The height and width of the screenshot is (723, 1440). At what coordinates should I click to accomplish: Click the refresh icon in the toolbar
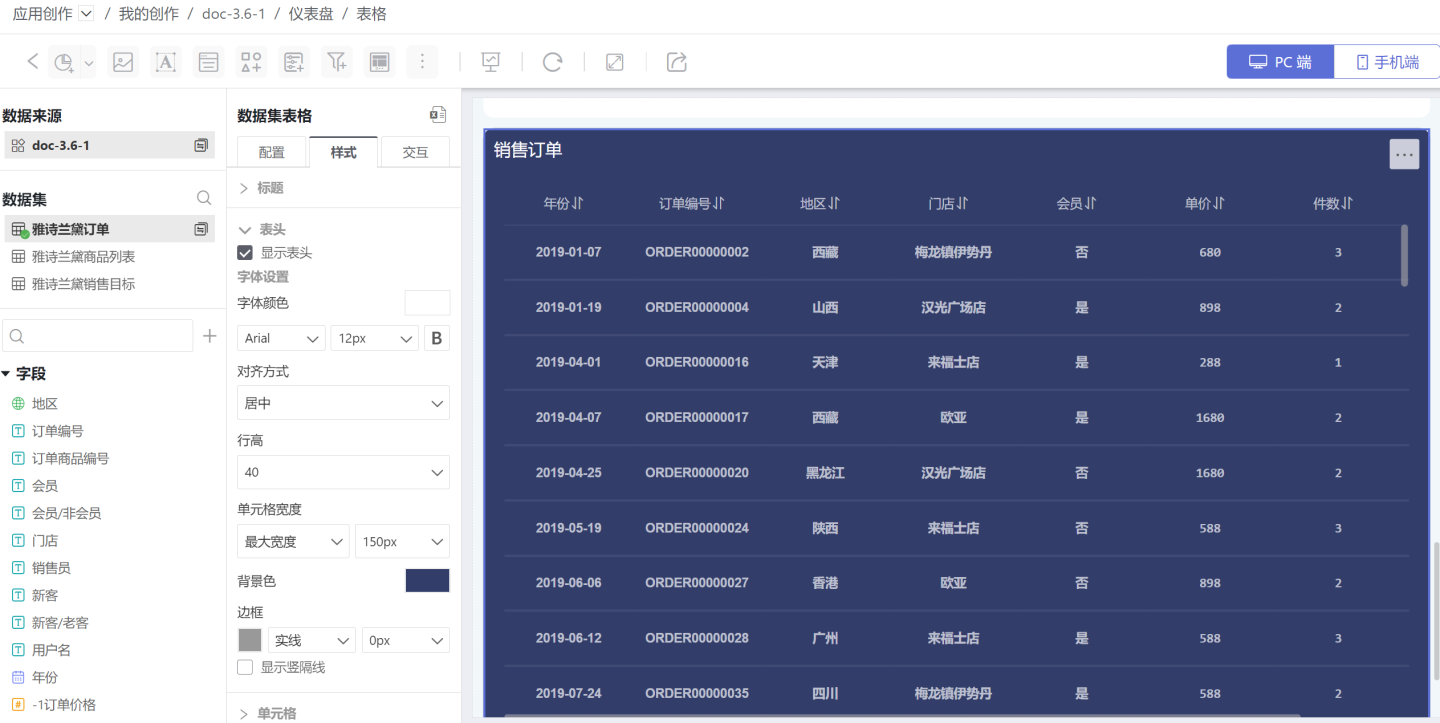(x=552, y=62)
